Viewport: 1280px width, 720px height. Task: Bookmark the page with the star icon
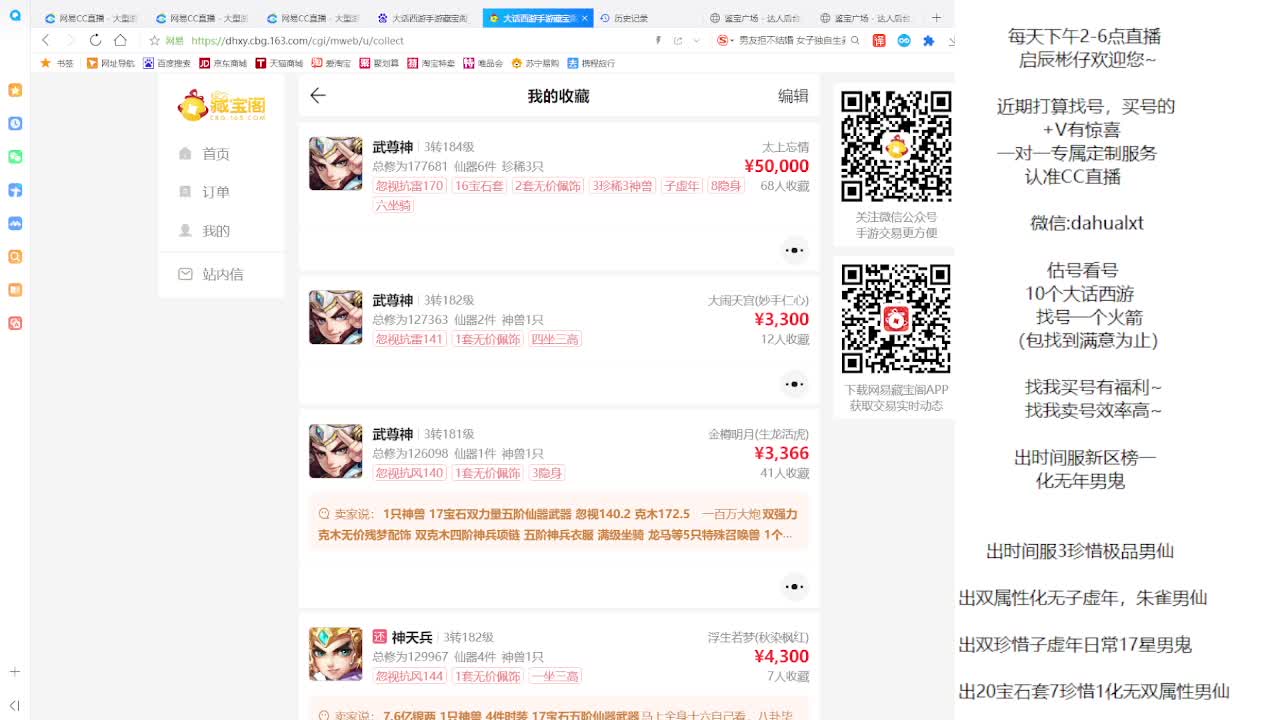[x=154, y=41]
